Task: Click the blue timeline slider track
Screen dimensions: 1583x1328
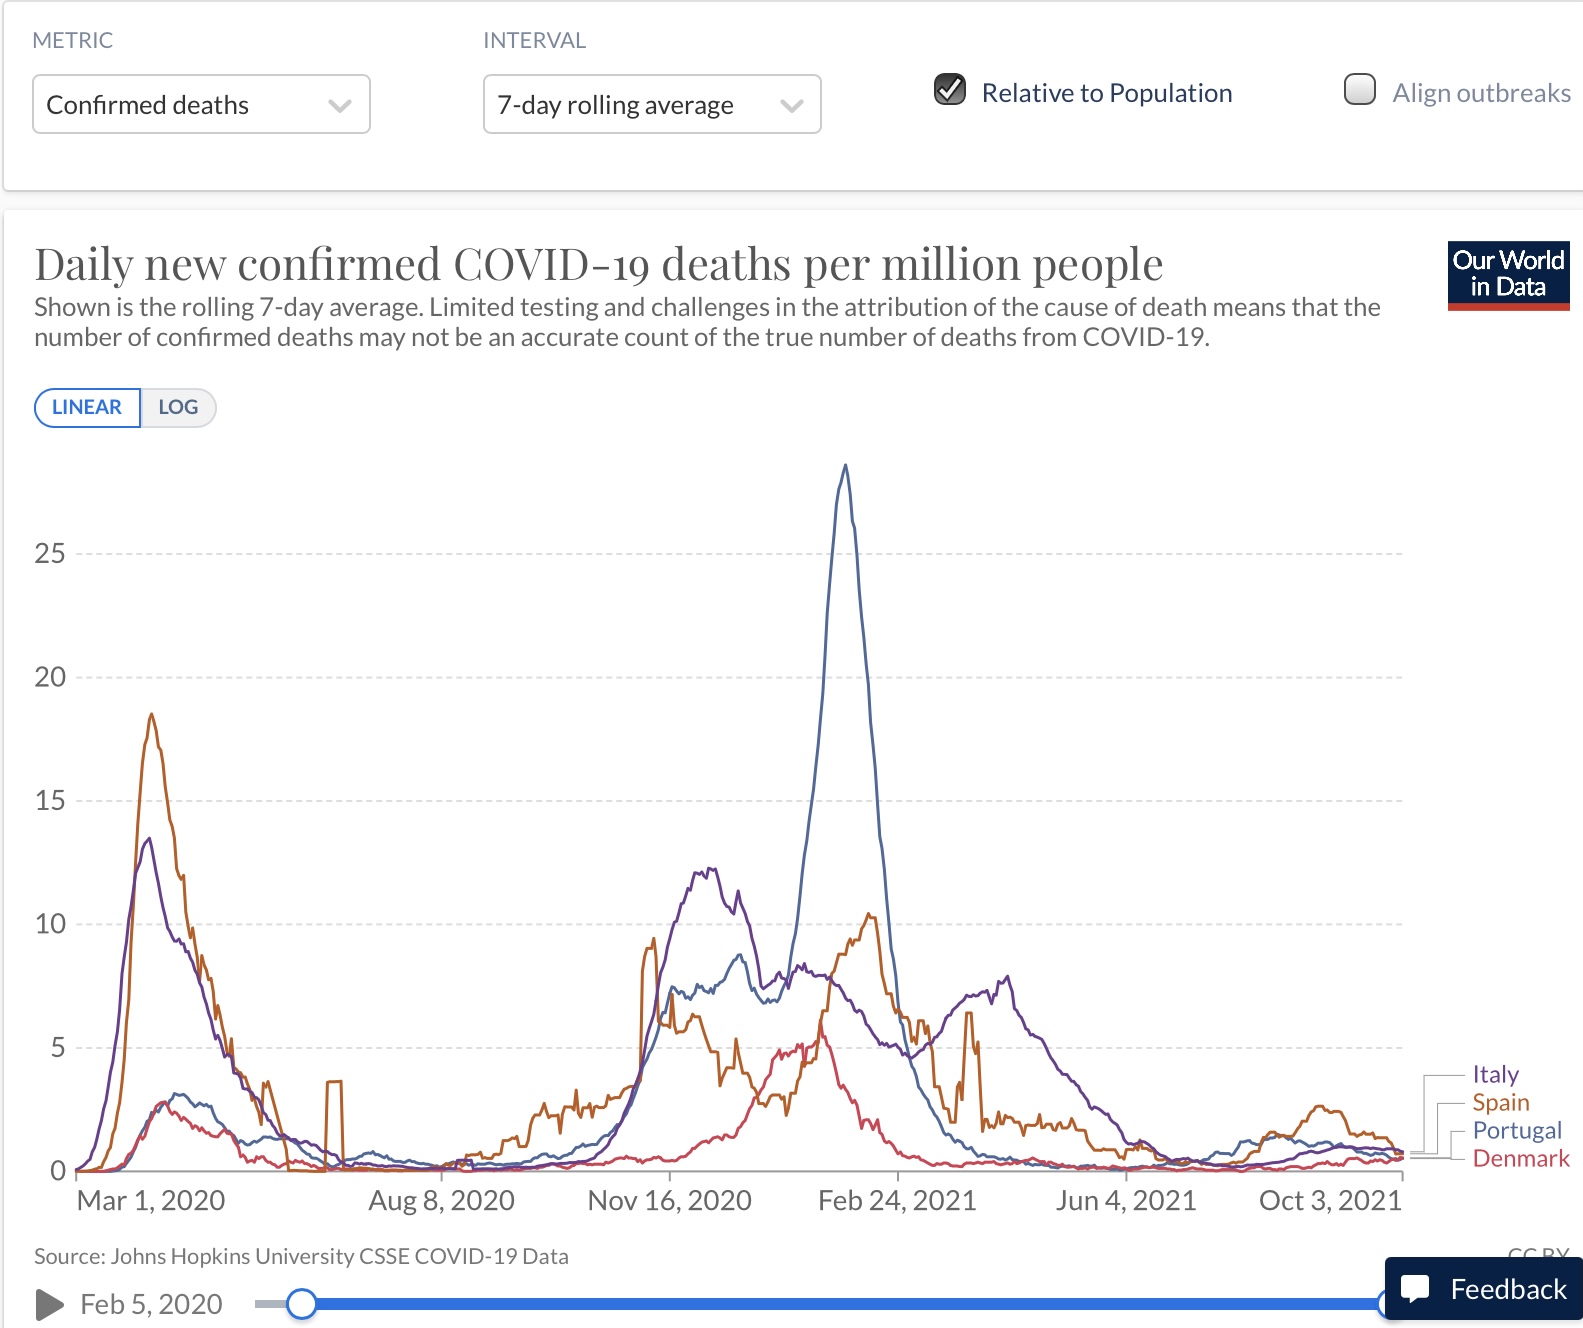Action: click(840, 1304)
